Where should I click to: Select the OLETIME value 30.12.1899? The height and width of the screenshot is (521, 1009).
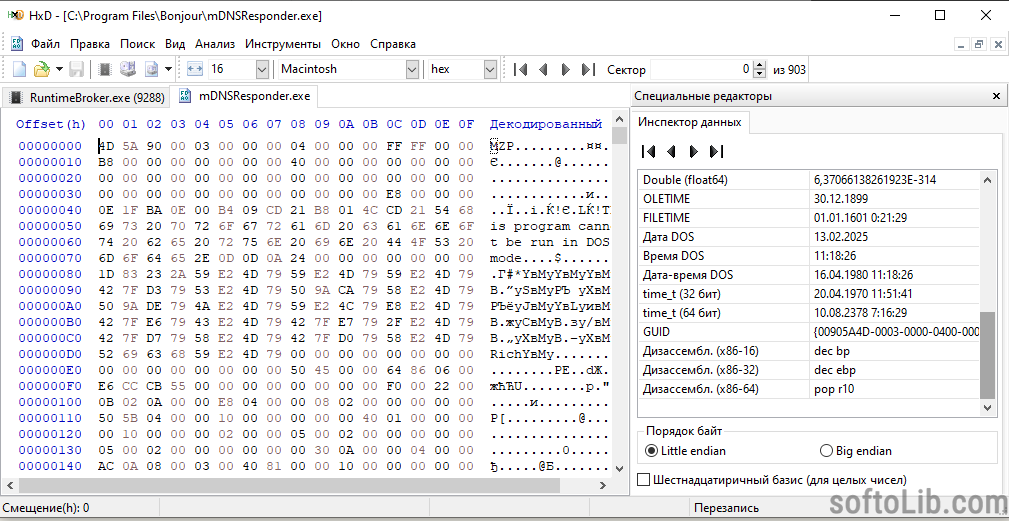coord(840,199)
